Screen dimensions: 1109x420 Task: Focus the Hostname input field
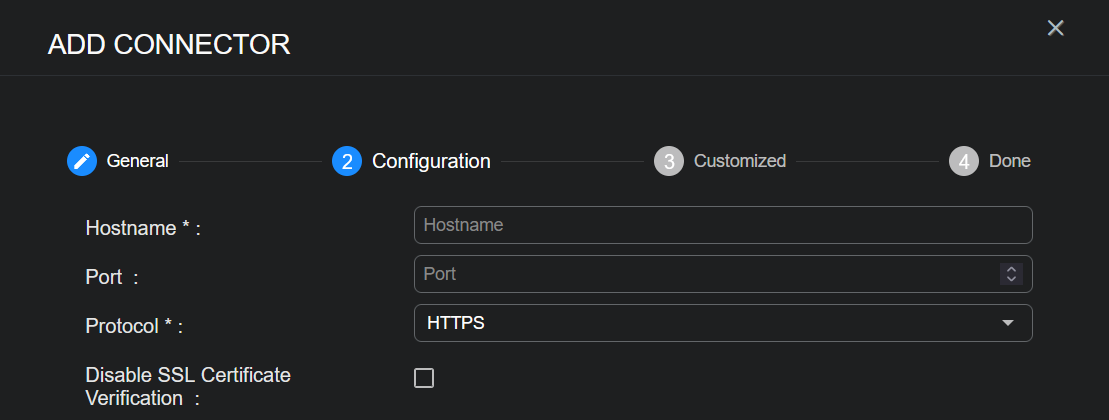722,225
